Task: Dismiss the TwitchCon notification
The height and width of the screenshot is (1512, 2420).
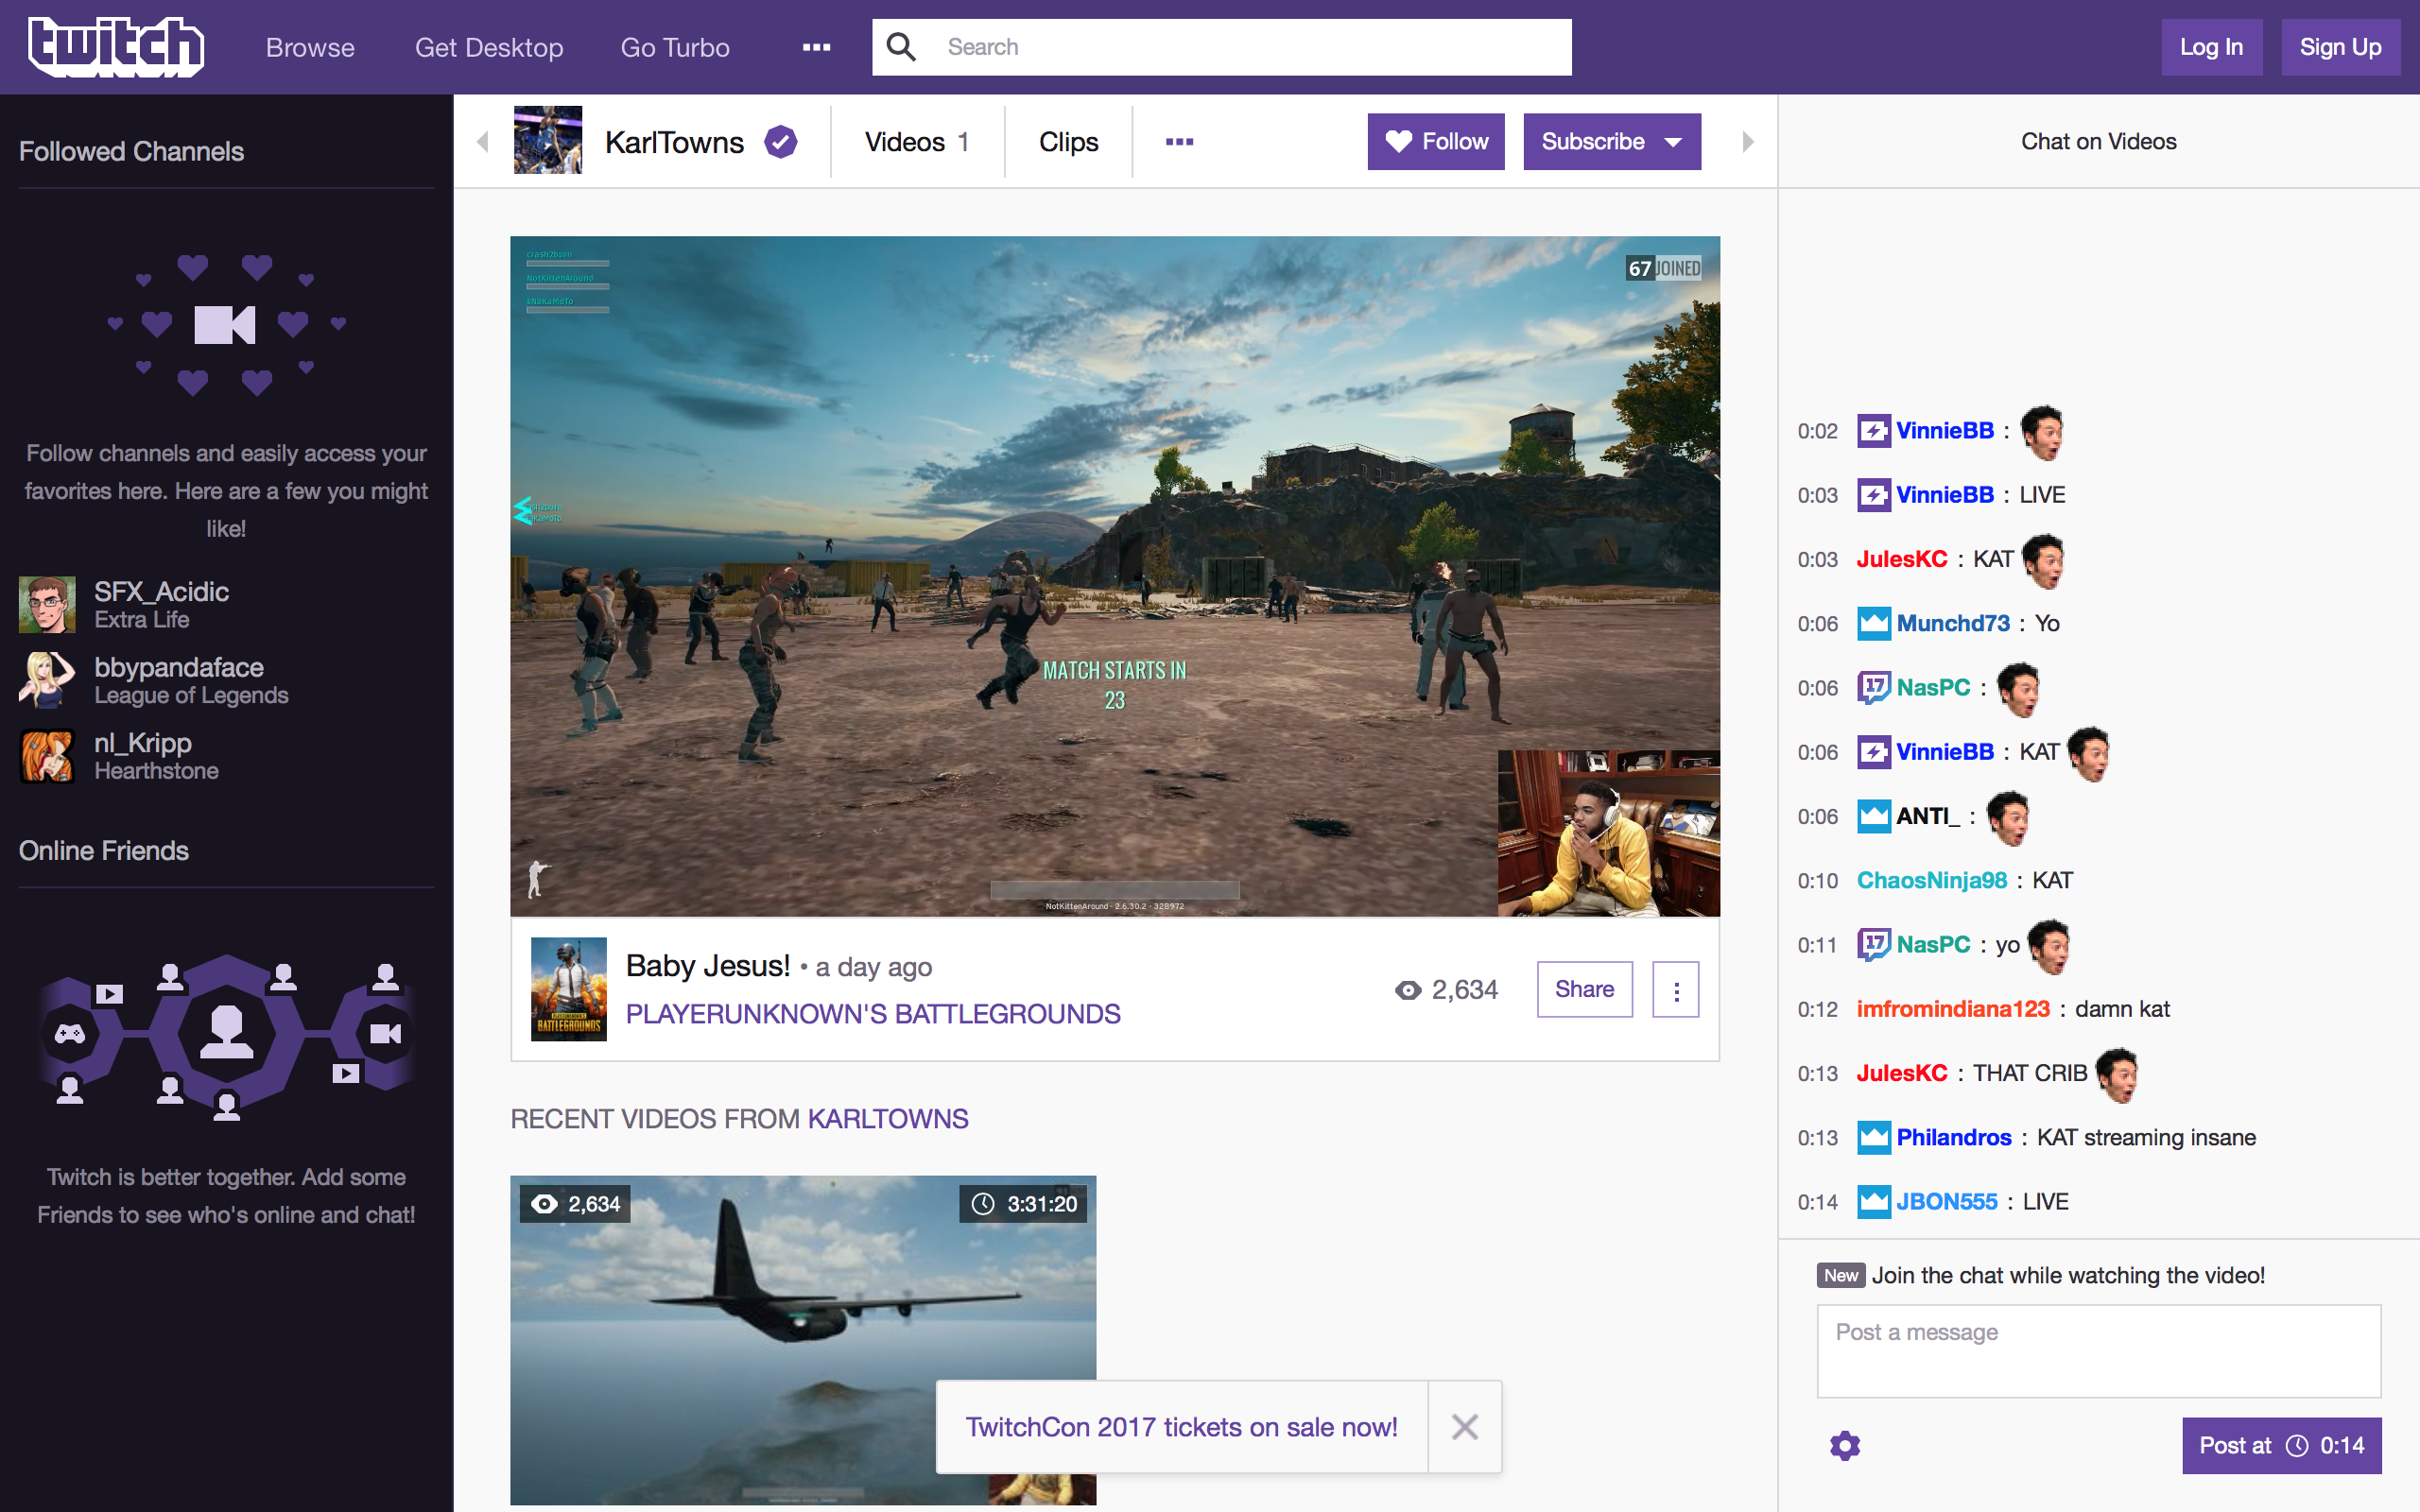Action: 1465,1427
